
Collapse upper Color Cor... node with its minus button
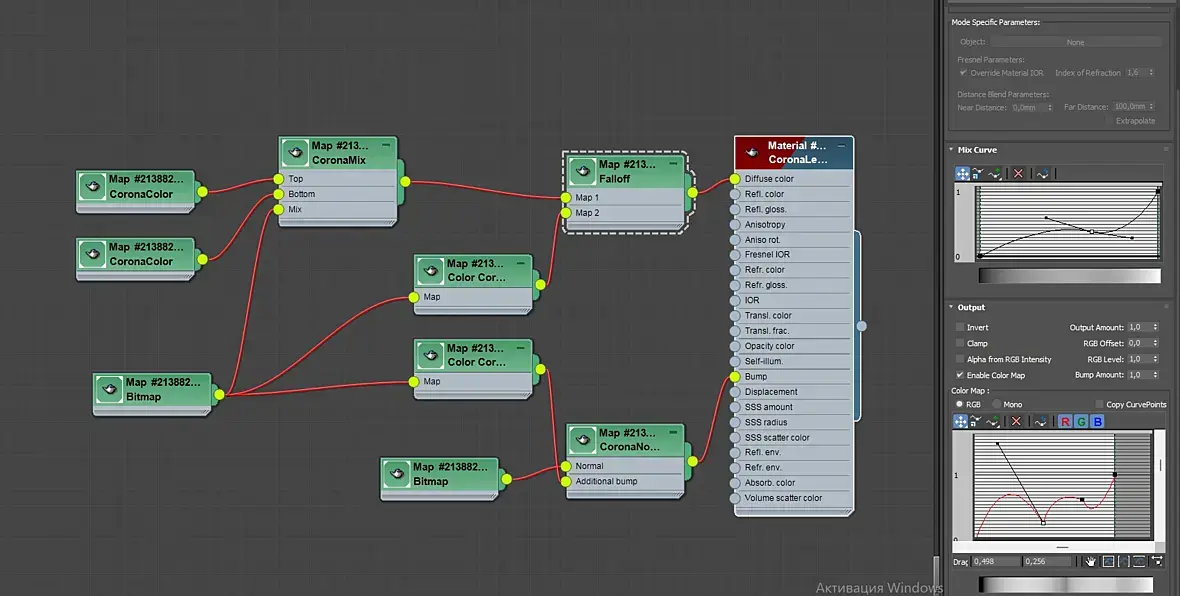pyautogui.click(x=520, y=263)
